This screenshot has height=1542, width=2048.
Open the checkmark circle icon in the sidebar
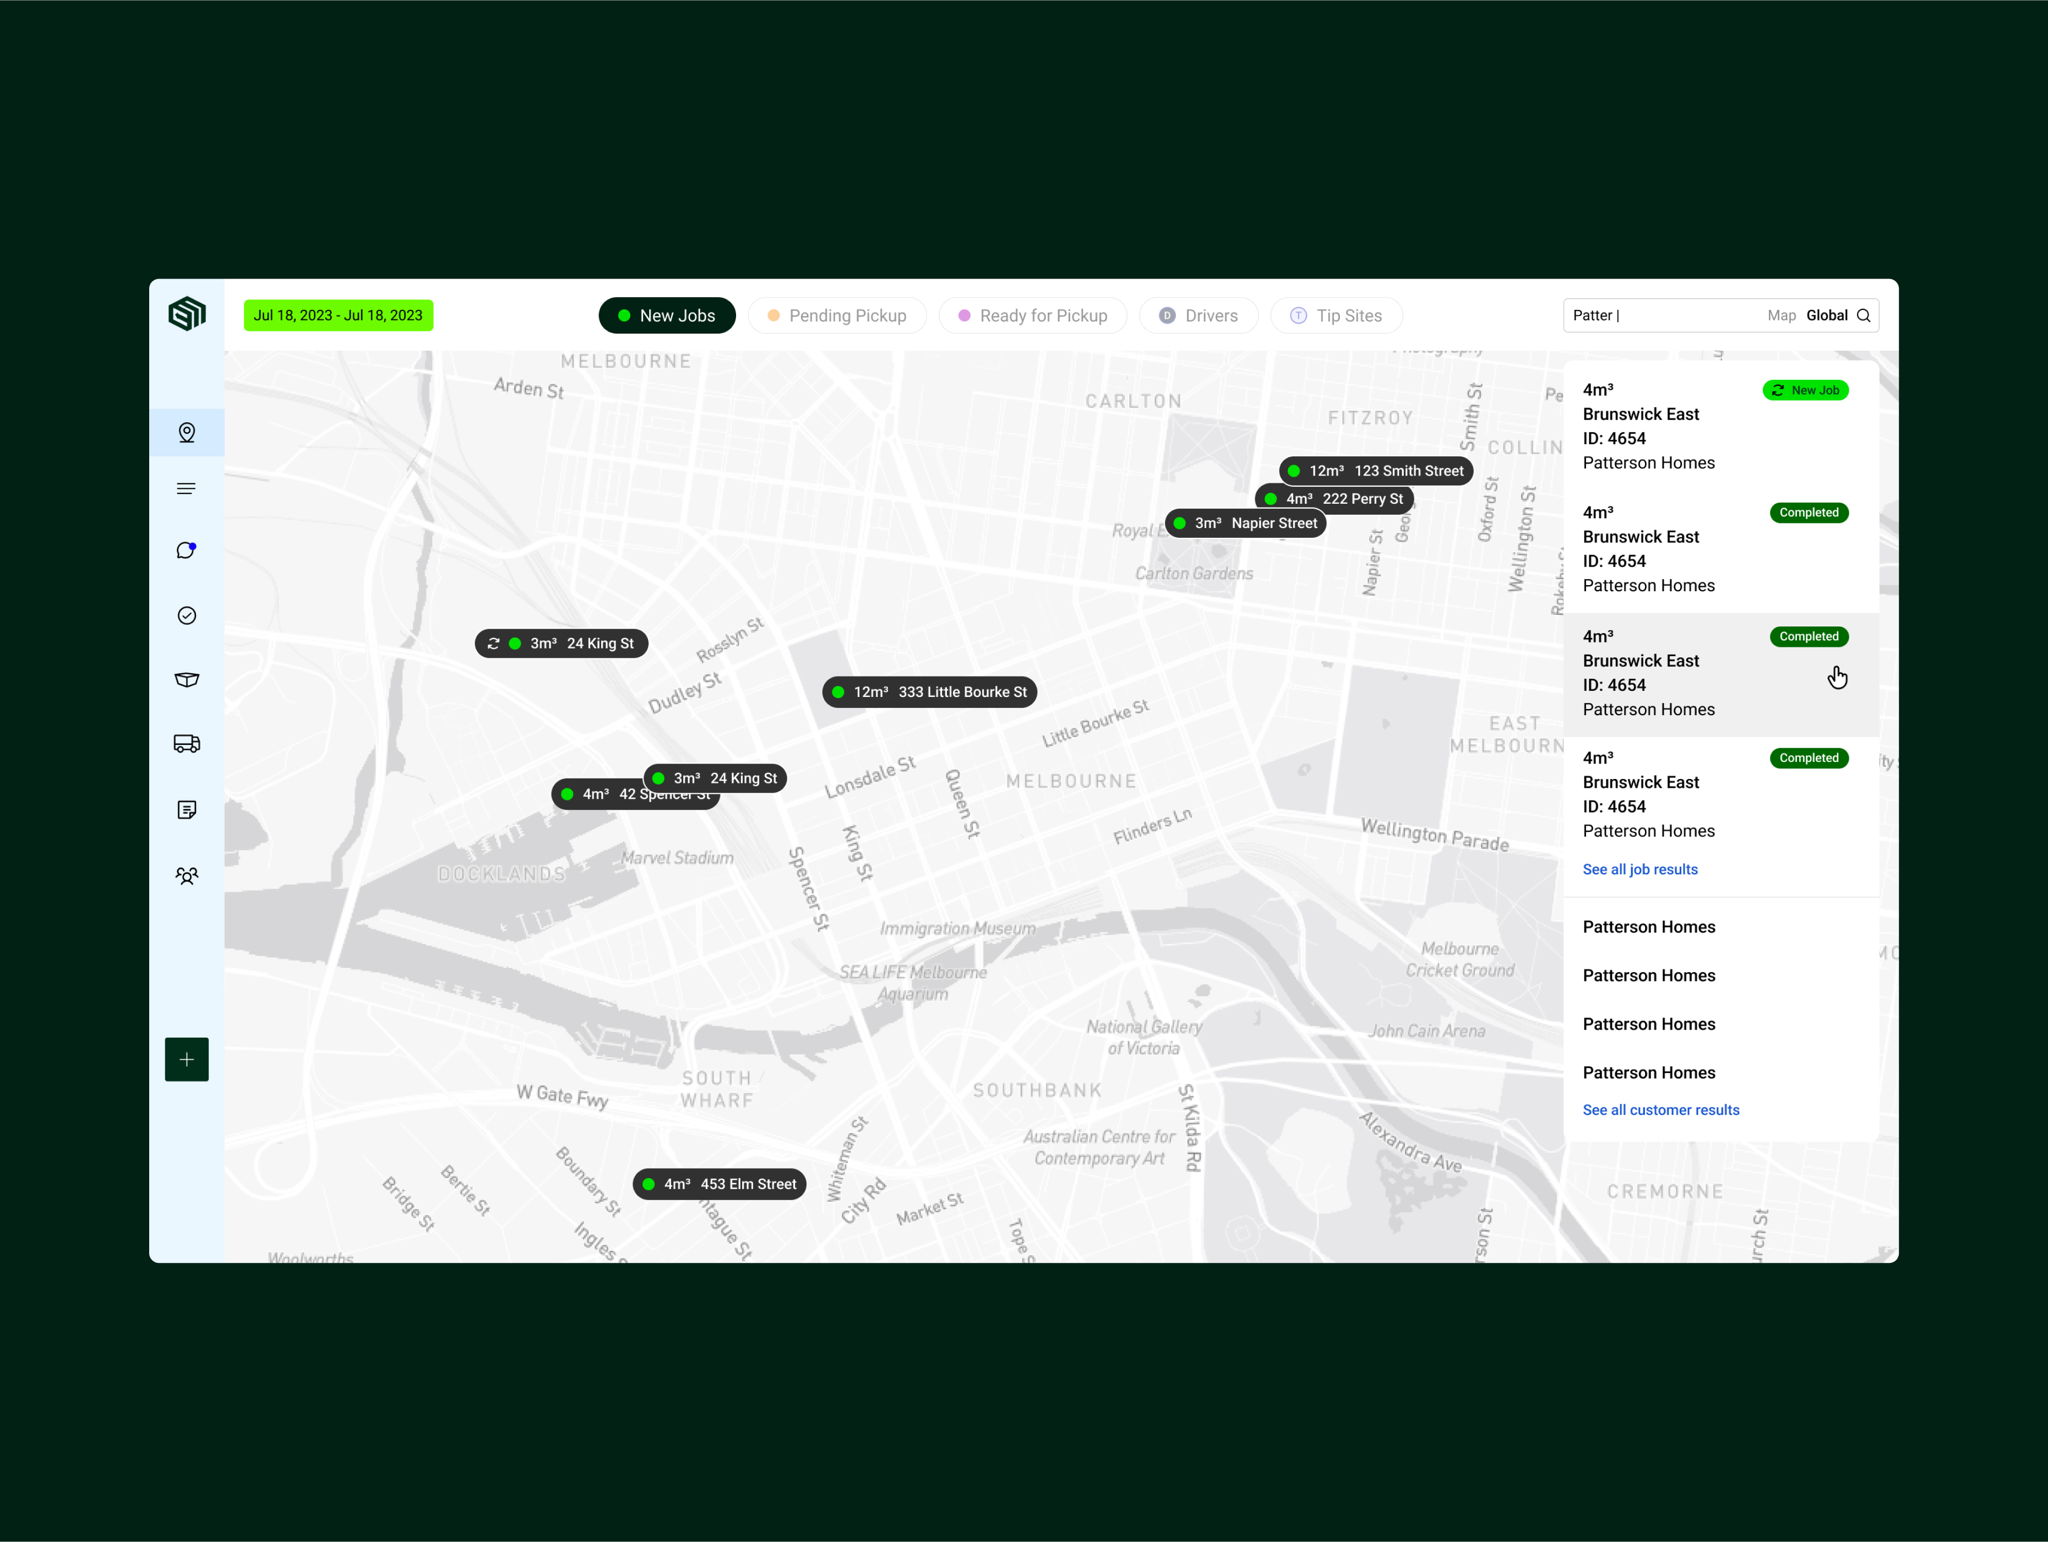(x=187, y=616)
